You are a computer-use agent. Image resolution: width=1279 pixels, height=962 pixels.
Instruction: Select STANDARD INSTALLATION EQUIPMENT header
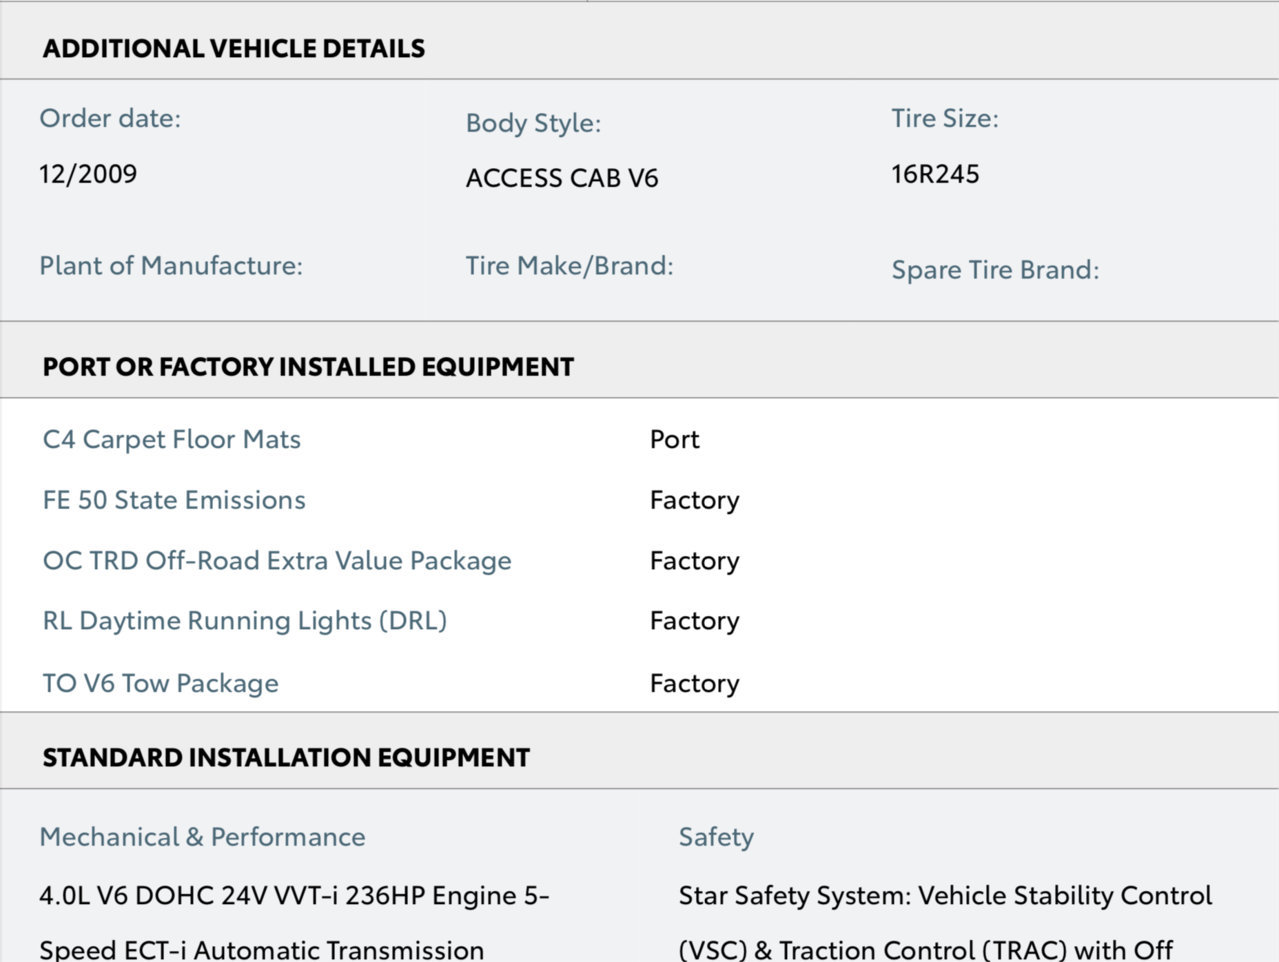pyautogui.click(x=286, y=757)
